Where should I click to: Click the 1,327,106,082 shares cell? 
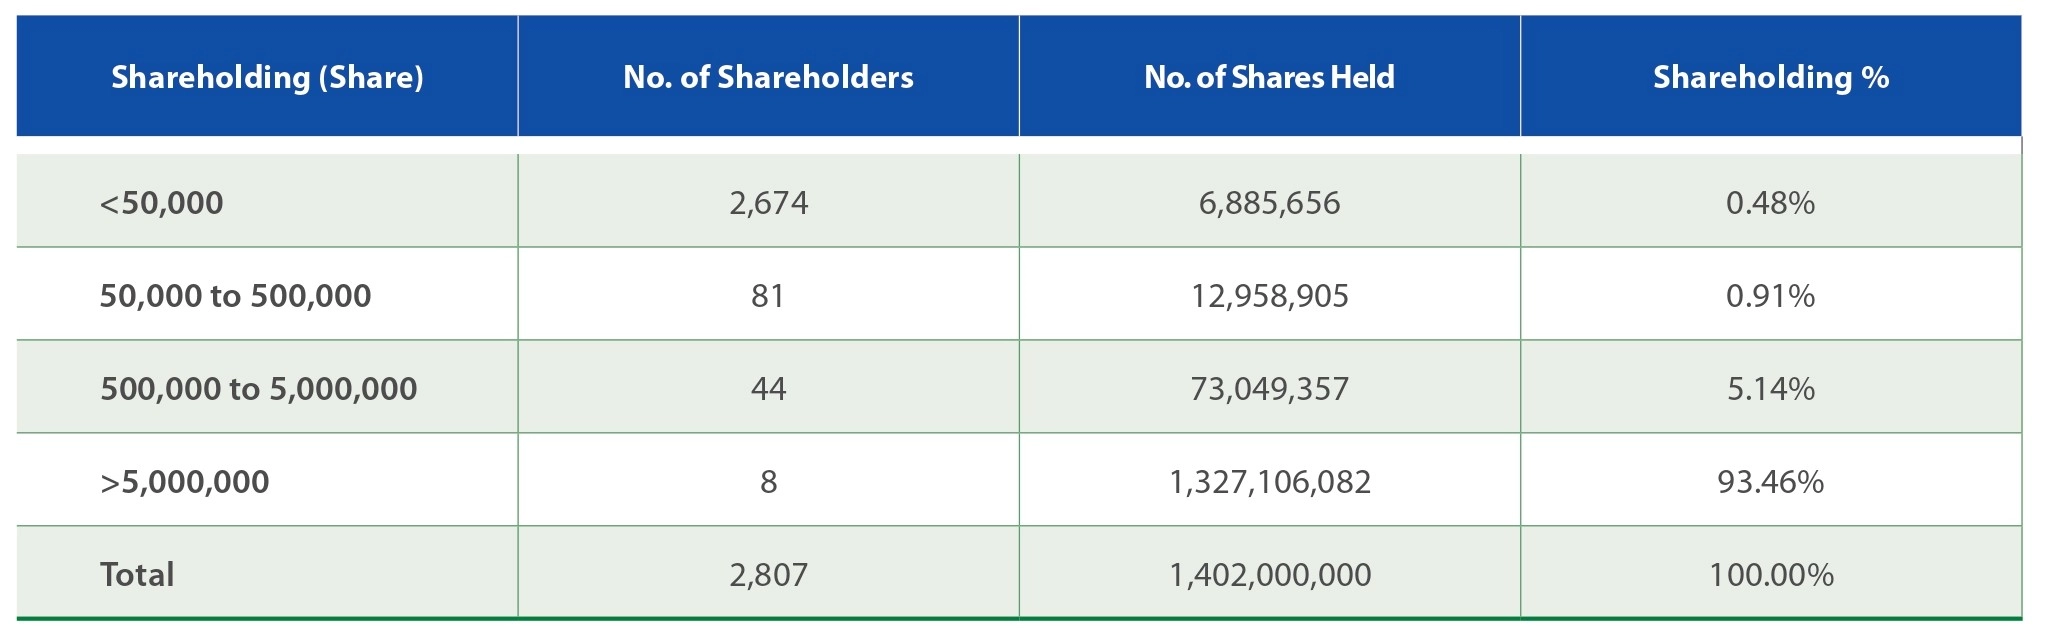[1269, 482]
